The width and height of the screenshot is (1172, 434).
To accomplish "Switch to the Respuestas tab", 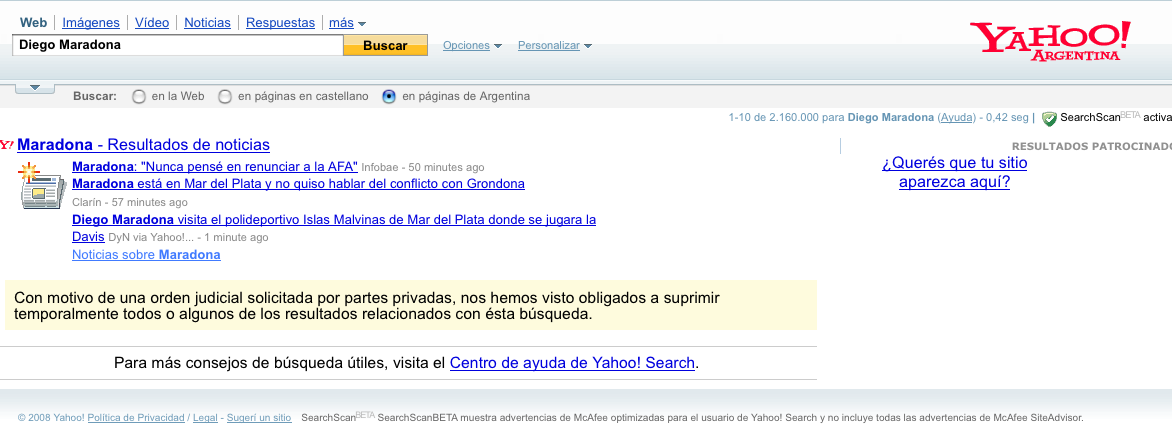I will tap(280, 23).
